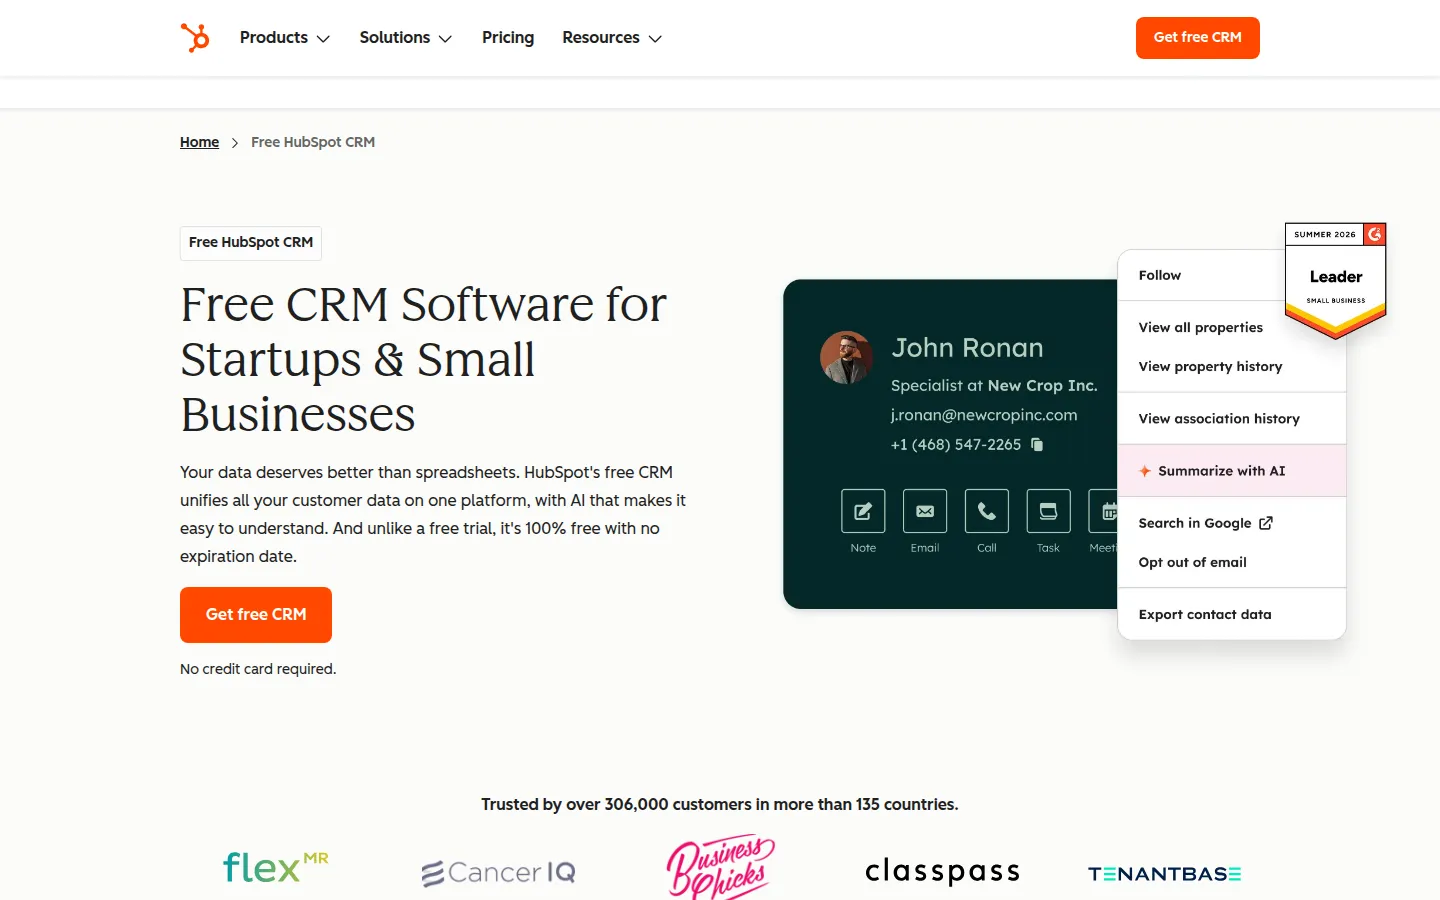Click external link icon next to Search in Google

coord(1266,523)
